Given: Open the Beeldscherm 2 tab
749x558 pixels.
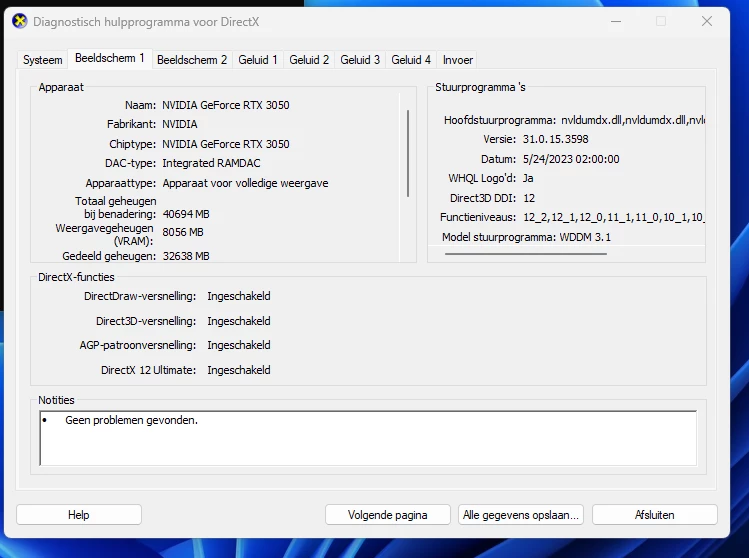Looking at the screenshot, I should pos(192,60).
